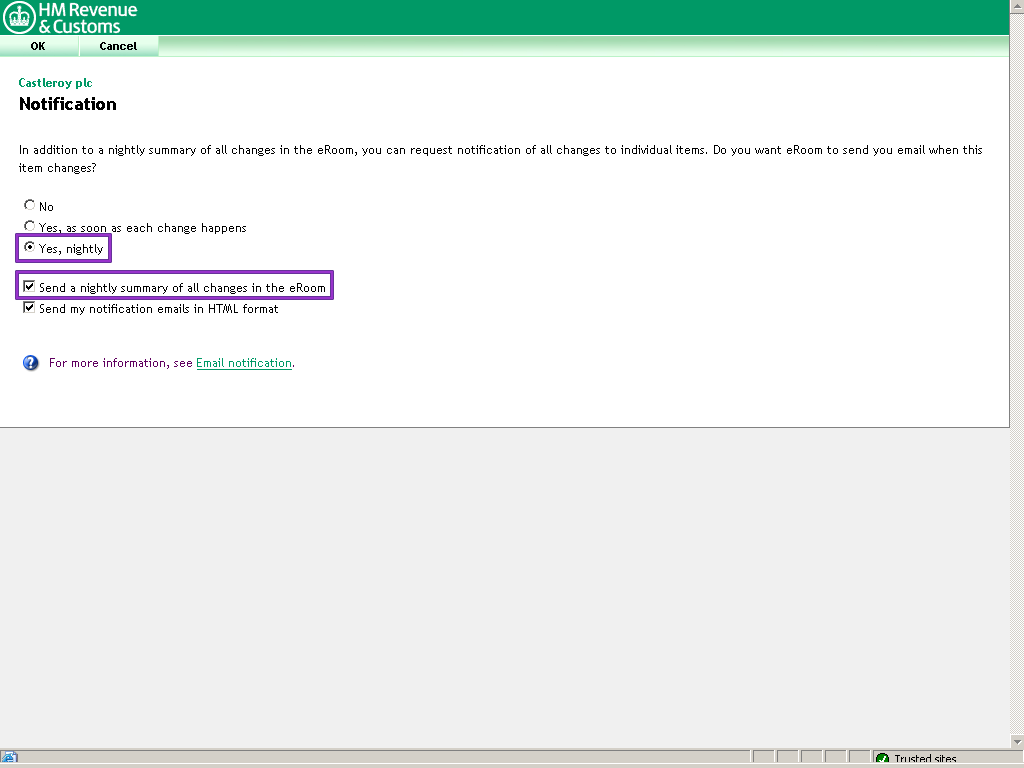This screenshot has height=768, width=1024.
Task: Click the HM Revenue & Customs crown logo
Action: [x=19, y=17]
